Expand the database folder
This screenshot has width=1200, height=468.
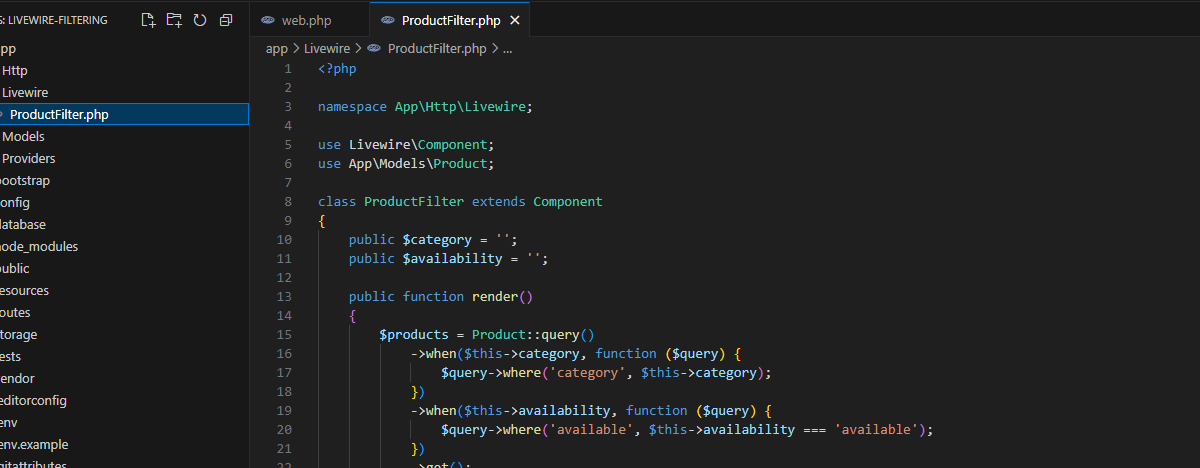(124, 224)
